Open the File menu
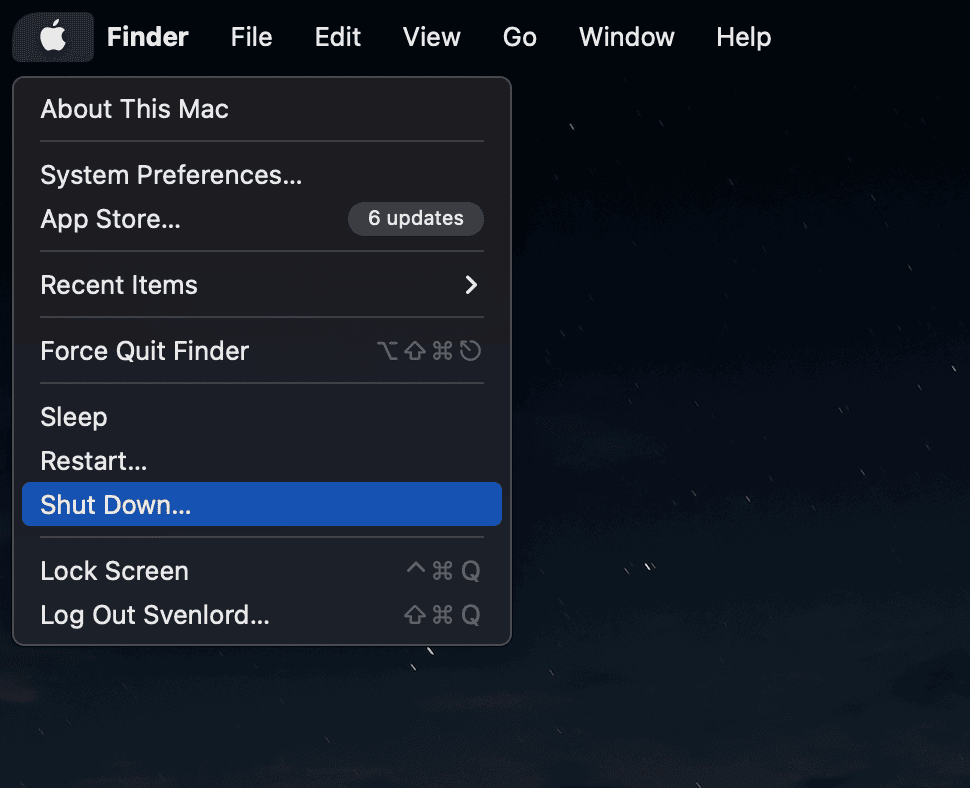 tap(251, 37)
